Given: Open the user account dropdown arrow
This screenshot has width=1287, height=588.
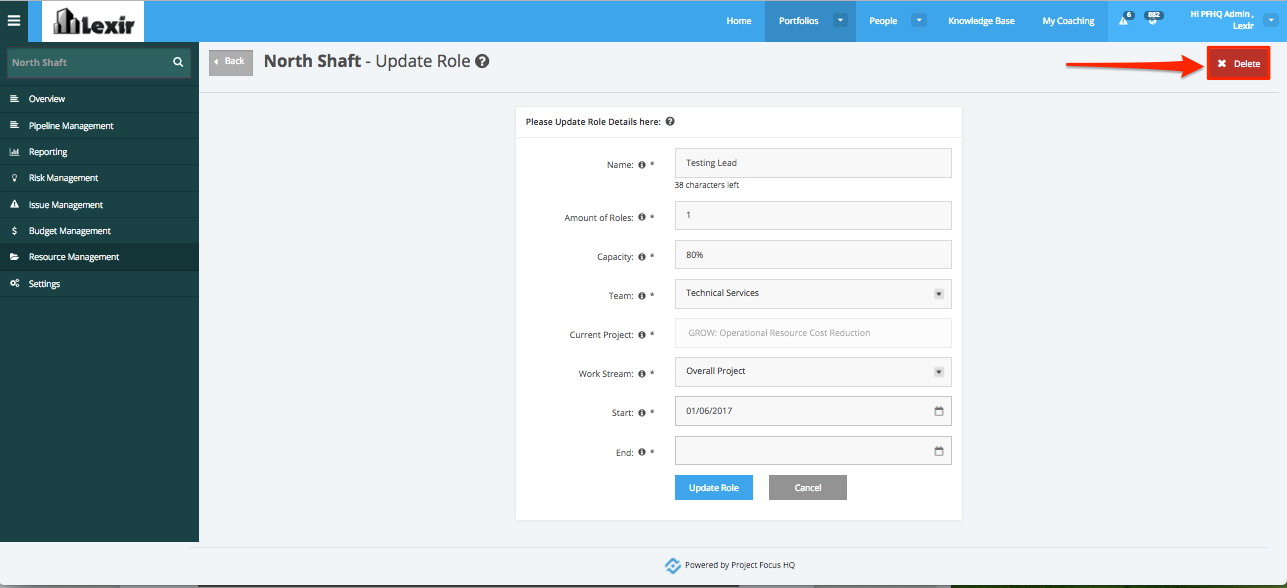Looking at the screenshot, I should coord(1271,20).
